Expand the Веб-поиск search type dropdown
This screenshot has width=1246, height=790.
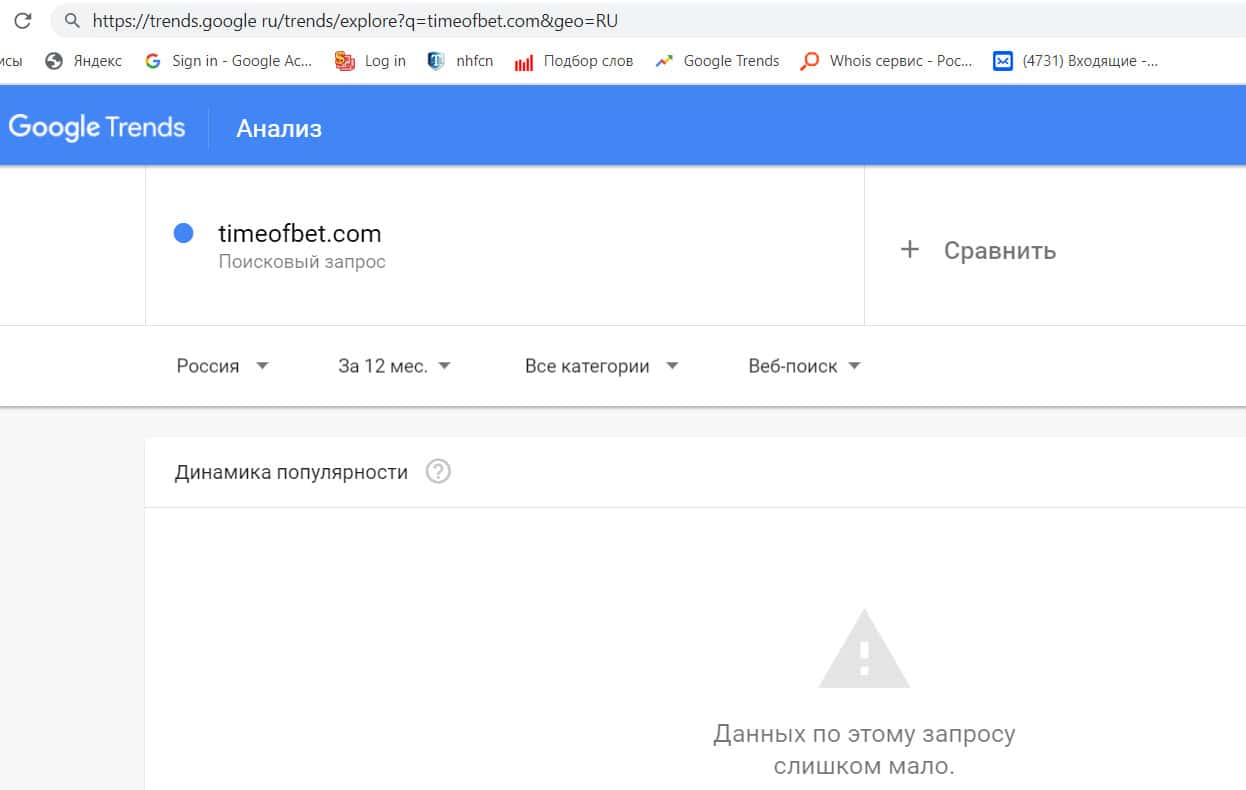[804, 366]
